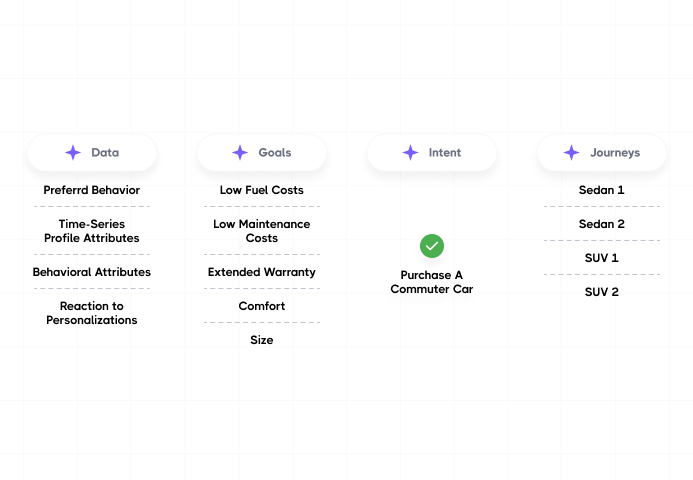Click the Comfort goal
The width and height of the screenshot is (693, 480).
click(262, 306)
